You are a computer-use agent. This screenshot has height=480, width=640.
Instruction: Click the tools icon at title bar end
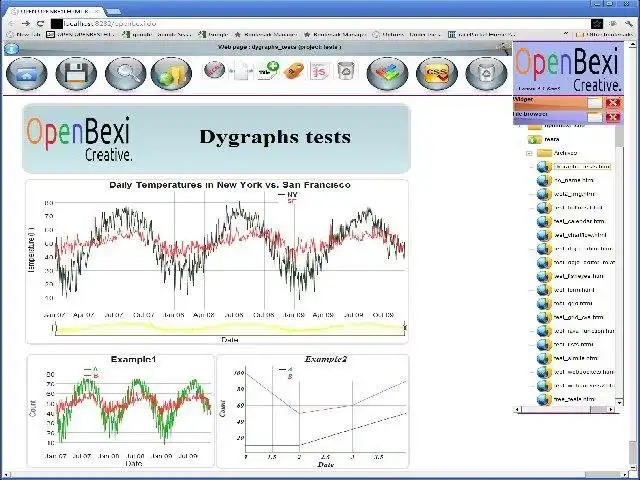(x=504, y=49)
